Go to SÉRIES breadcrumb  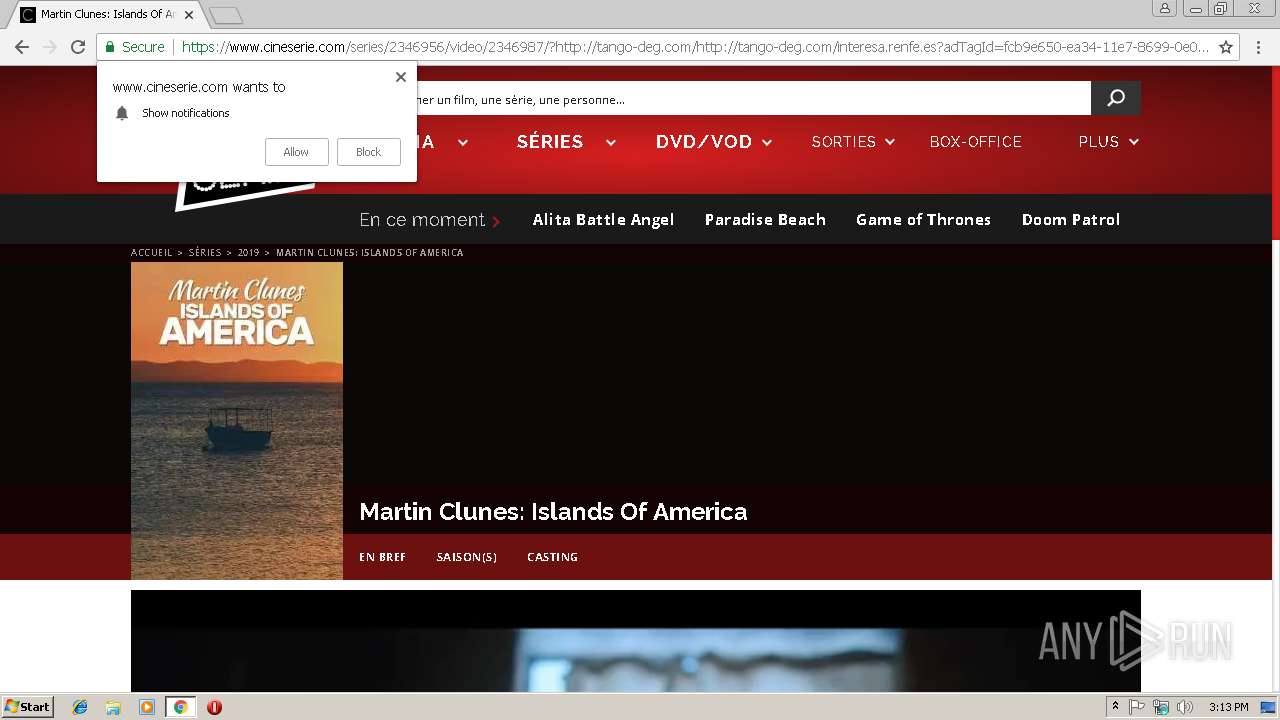click(205, 253)
